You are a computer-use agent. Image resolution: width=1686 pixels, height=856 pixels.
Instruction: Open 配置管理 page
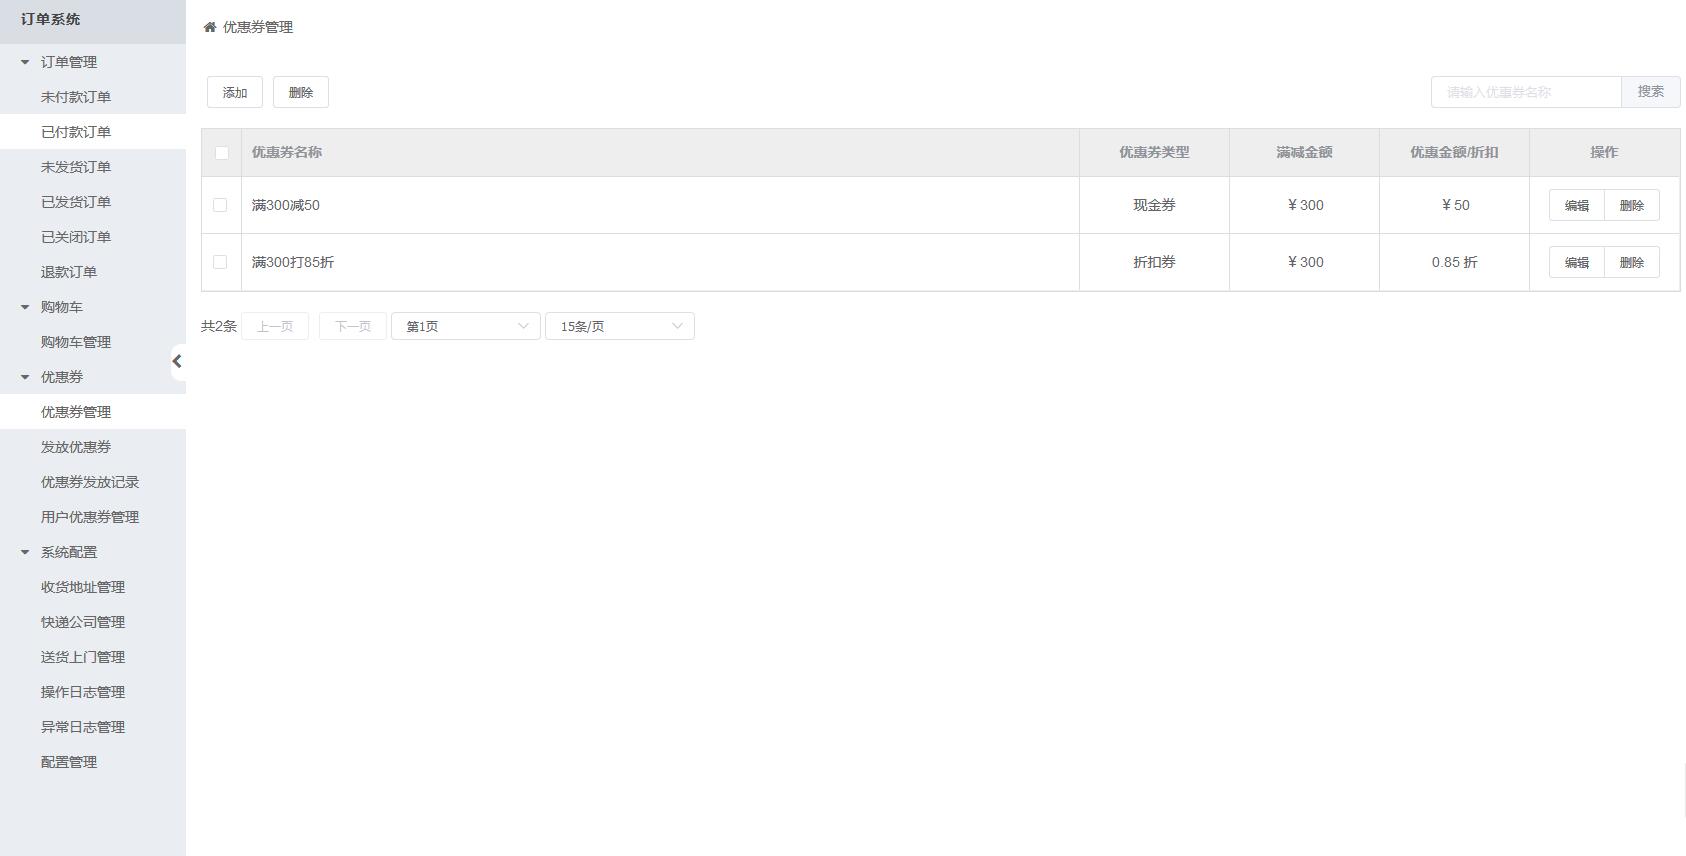click(93, 762)
